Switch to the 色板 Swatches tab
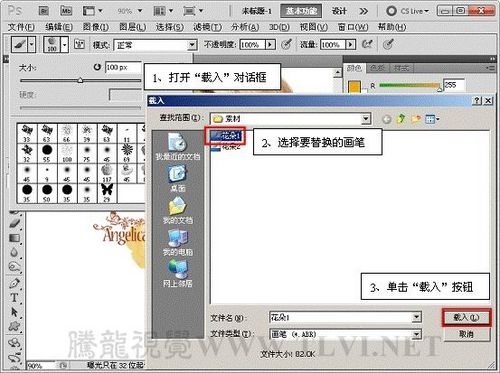This screenshot has height=373, width=500. pos(378,68)
